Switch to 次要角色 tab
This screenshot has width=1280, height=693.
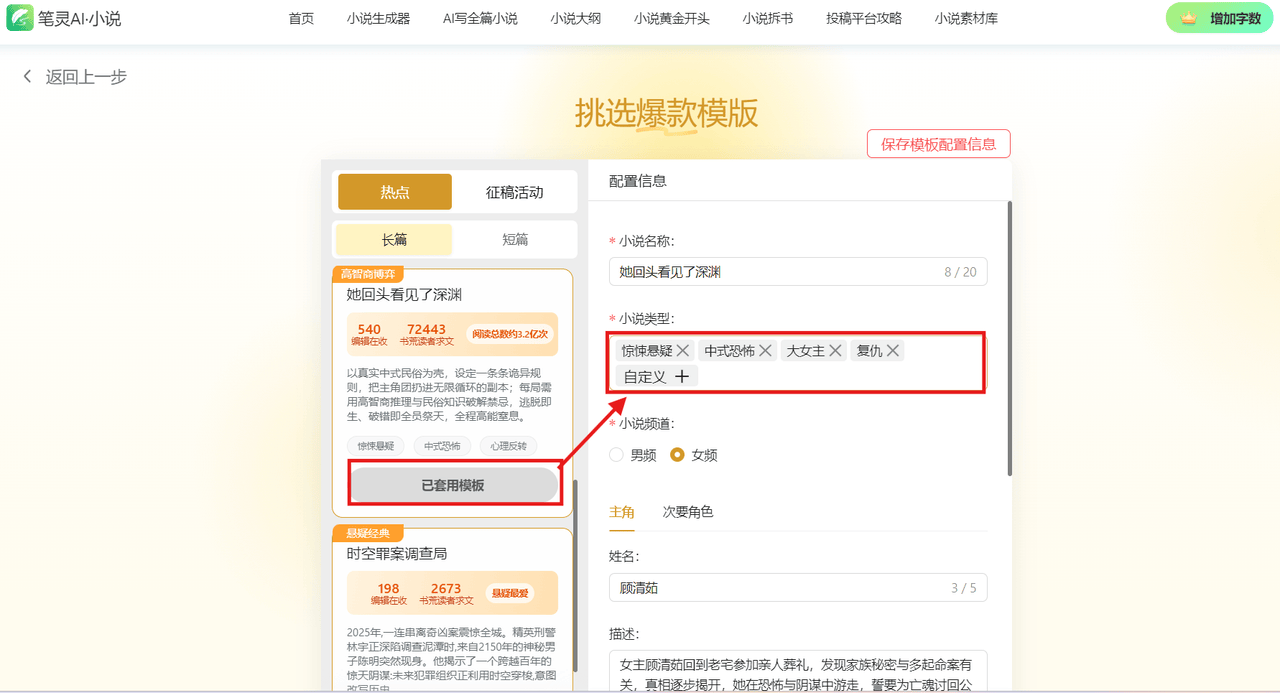coord(688,512)
